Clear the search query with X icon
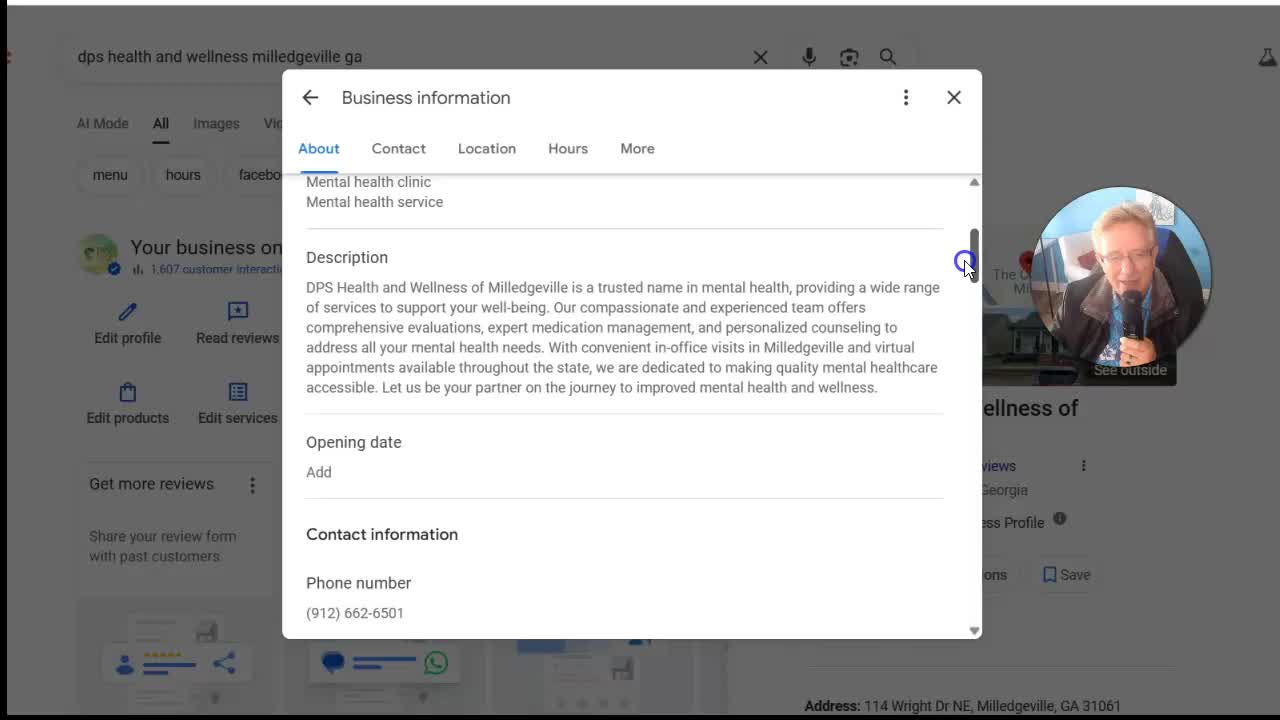The image size is (1280, 720). tap(761, 57)
